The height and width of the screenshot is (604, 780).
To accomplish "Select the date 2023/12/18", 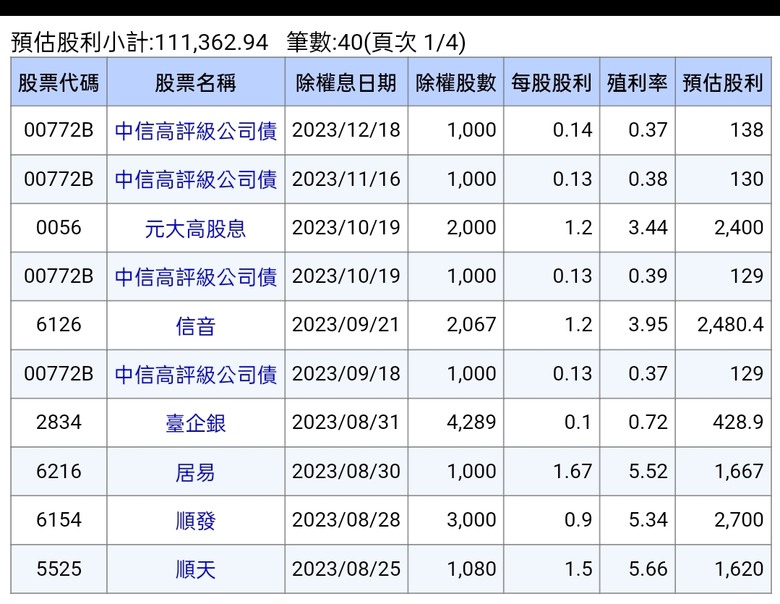I will [x=346, y=130].
